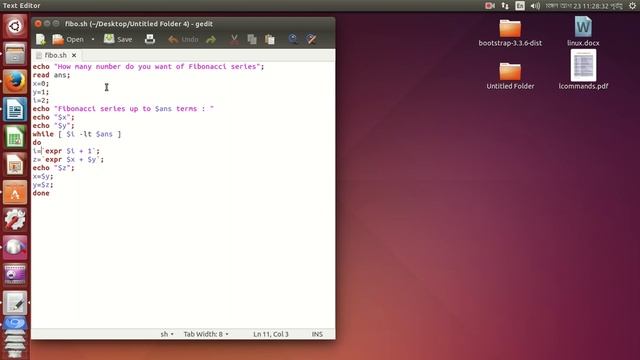
Task: Open the network indicator menu
Action: [505, 6]
